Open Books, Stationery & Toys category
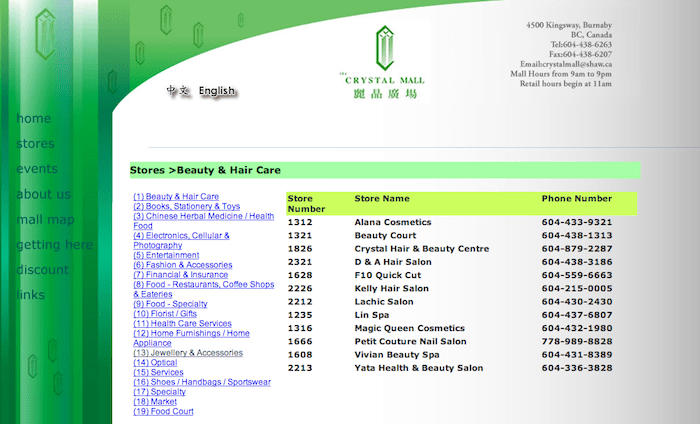 186,207
